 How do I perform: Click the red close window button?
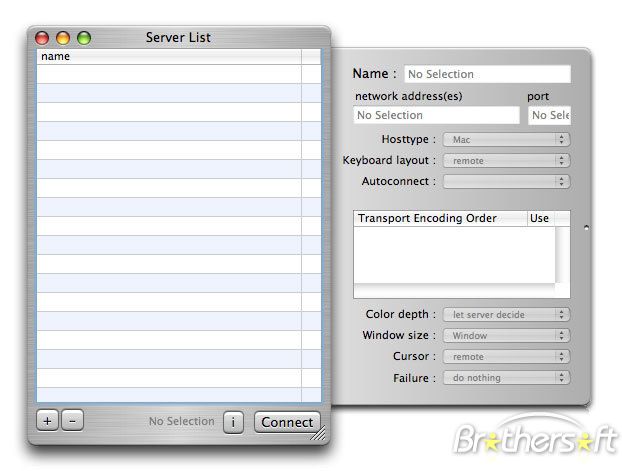click(42, 38)
